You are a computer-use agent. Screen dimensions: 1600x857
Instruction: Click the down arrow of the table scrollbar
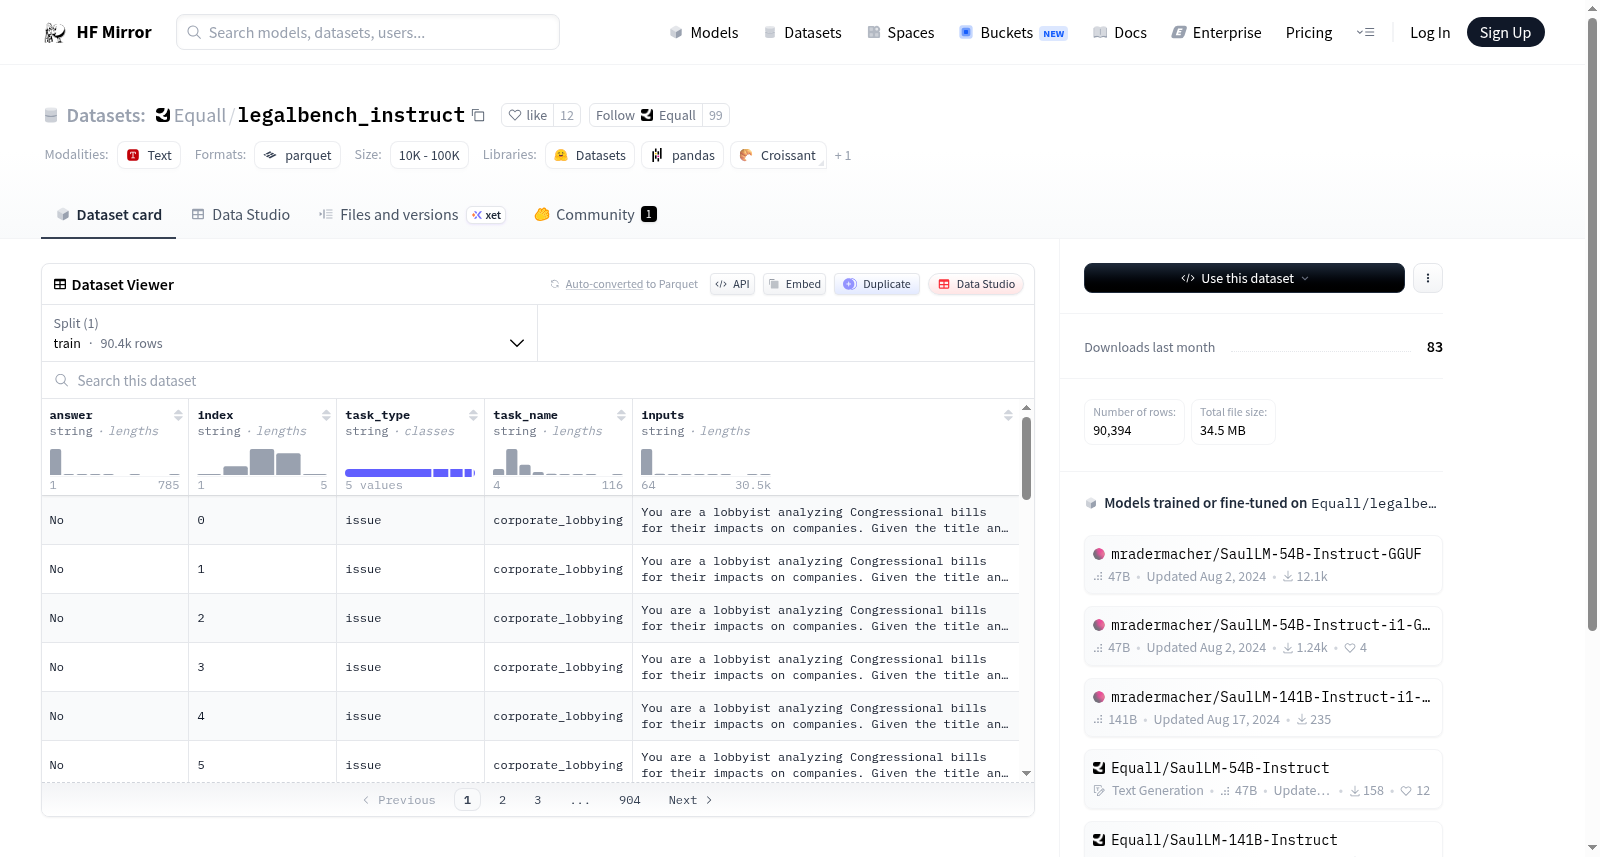[1026, 773]
